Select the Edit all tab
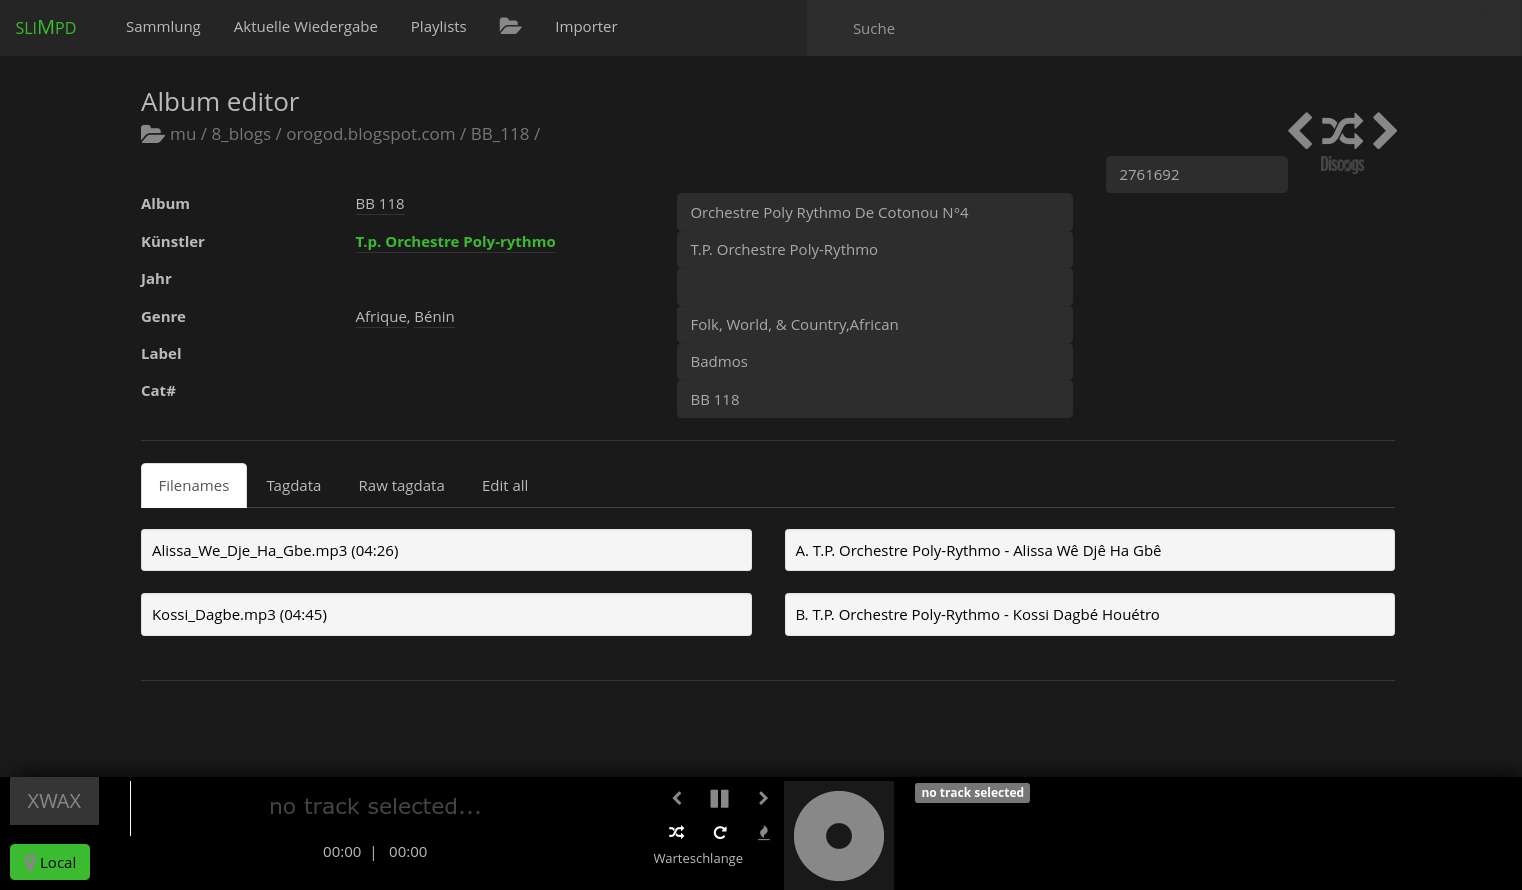 [x=504, y=486]
